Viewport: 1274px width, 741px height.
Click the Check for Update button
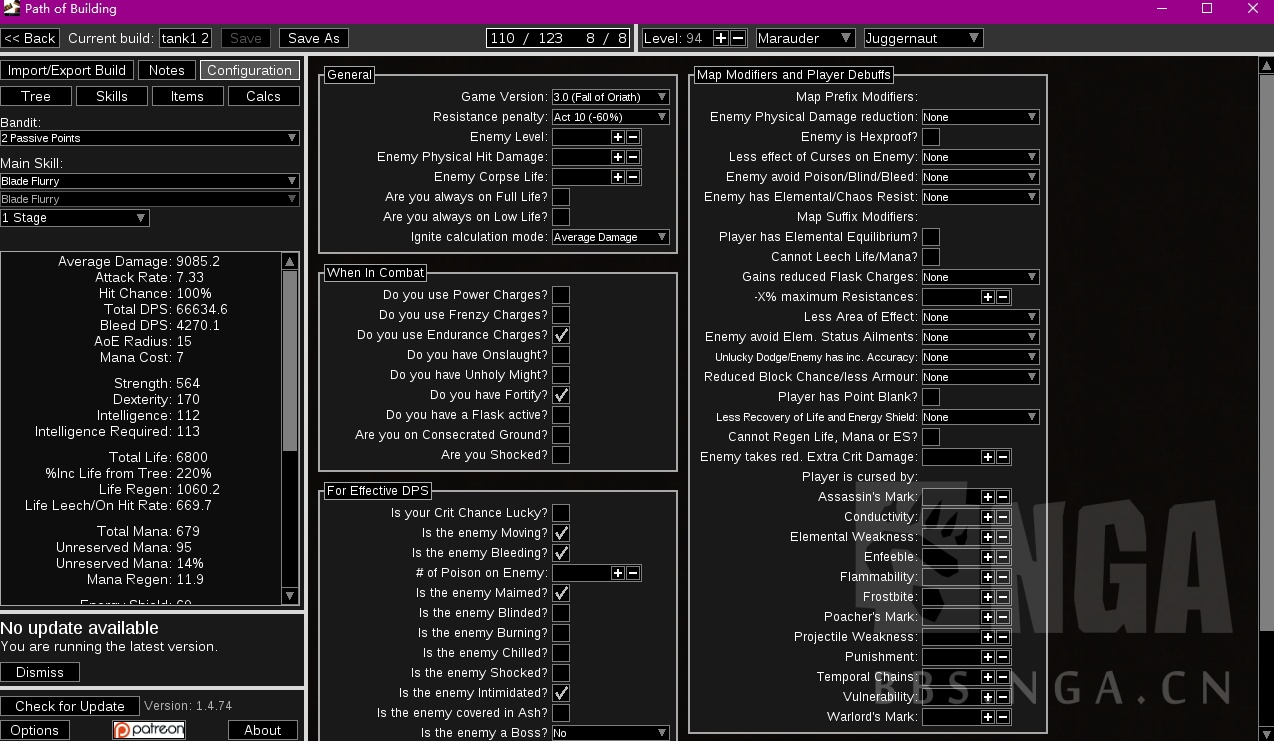point(69,706)
